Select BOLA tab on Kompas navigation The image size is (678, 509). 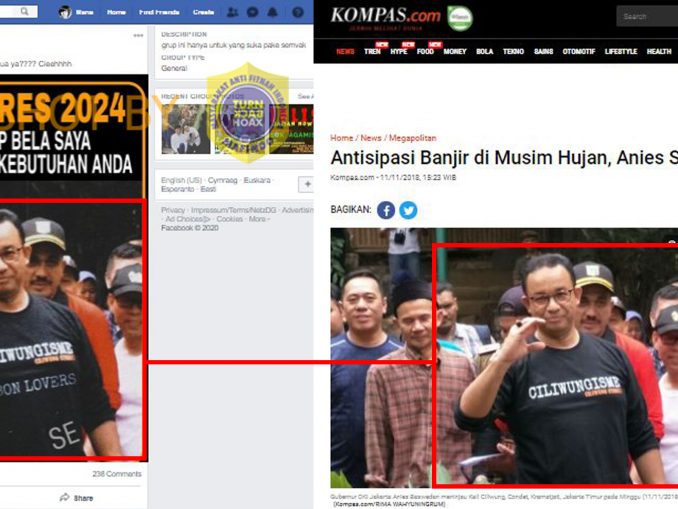tap(485, 51)
